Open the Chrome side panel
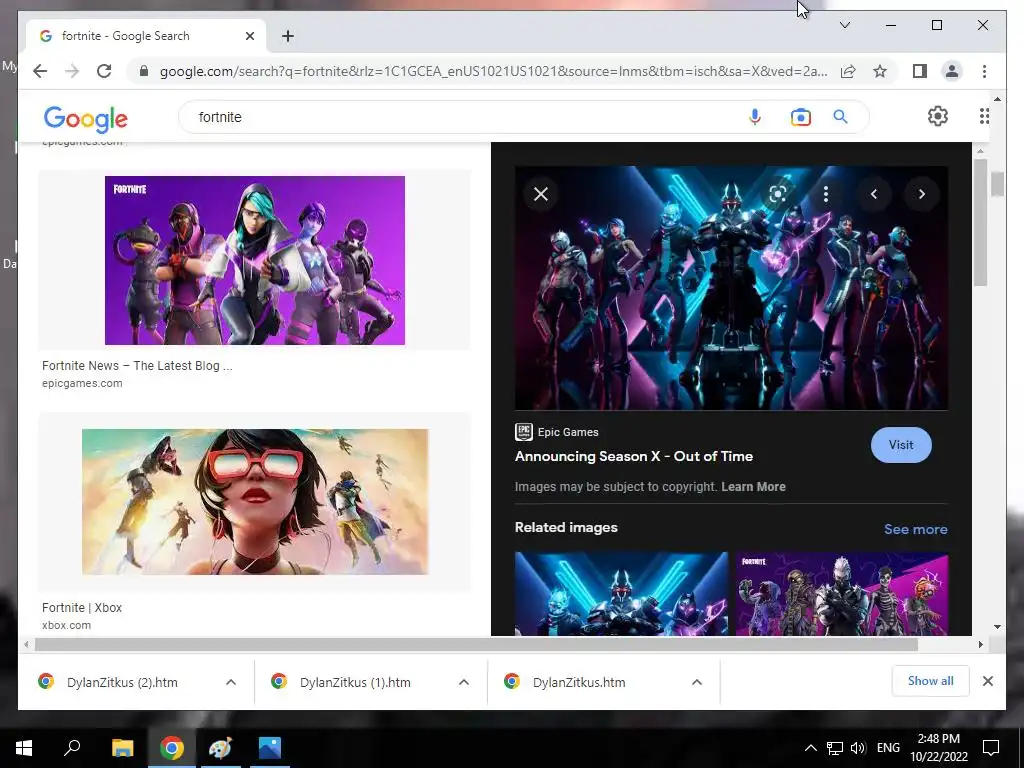1024x768 pixels. tap(920, 71)
